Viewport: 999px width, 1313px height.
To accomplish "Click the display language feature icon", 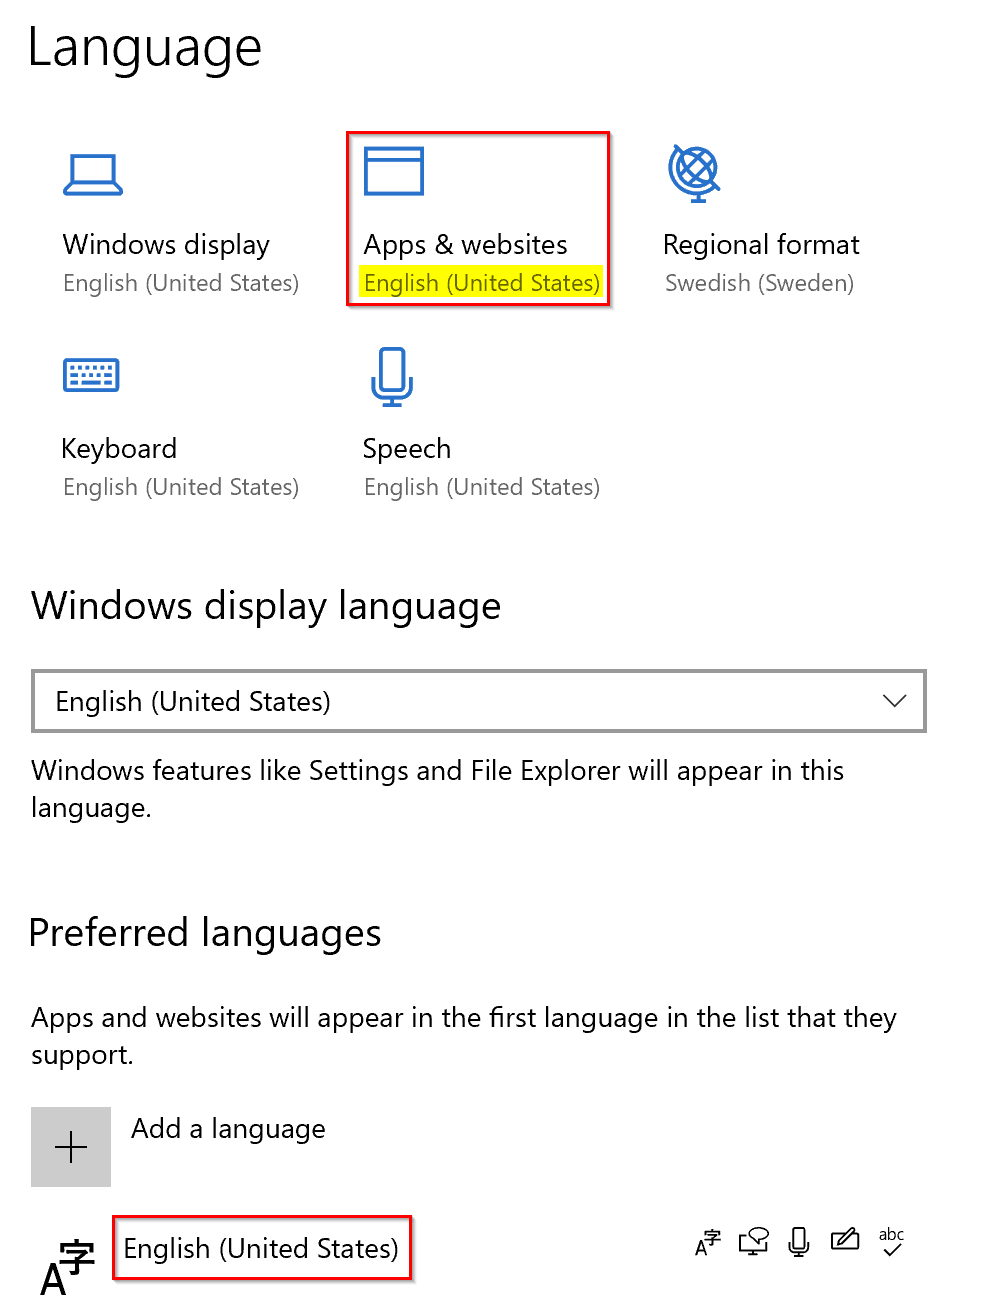I will click(708, 1242).
